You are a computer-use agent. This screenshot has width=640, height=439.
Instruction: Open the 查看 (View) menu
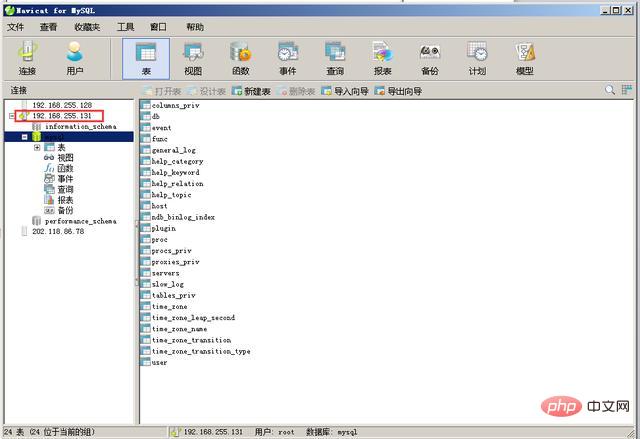pyautogui.click(x=49, y=27)
